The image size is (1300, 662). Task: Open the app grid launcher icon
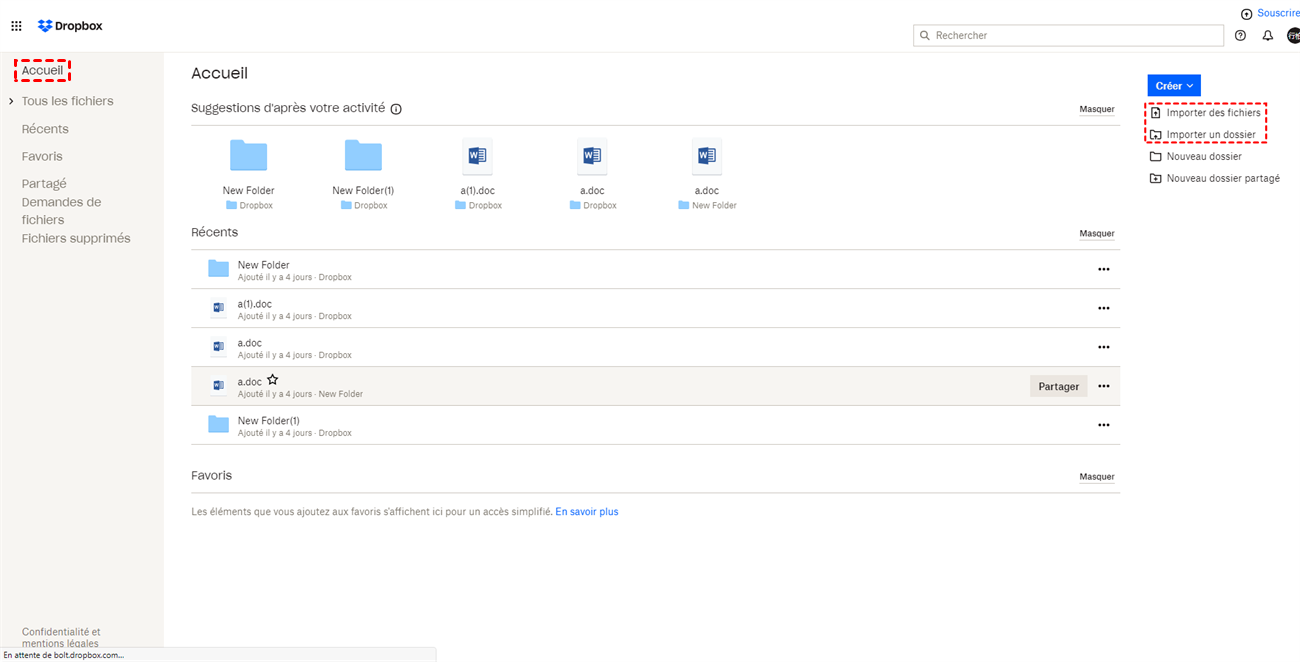(16, 26)
